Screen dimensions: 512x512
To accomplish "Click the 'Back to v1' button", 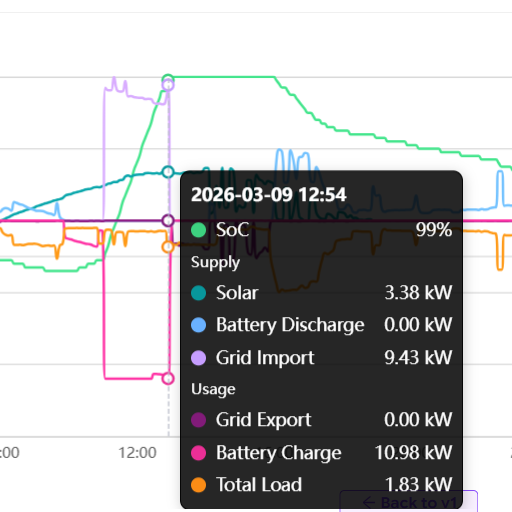I will tap(409, 501).
